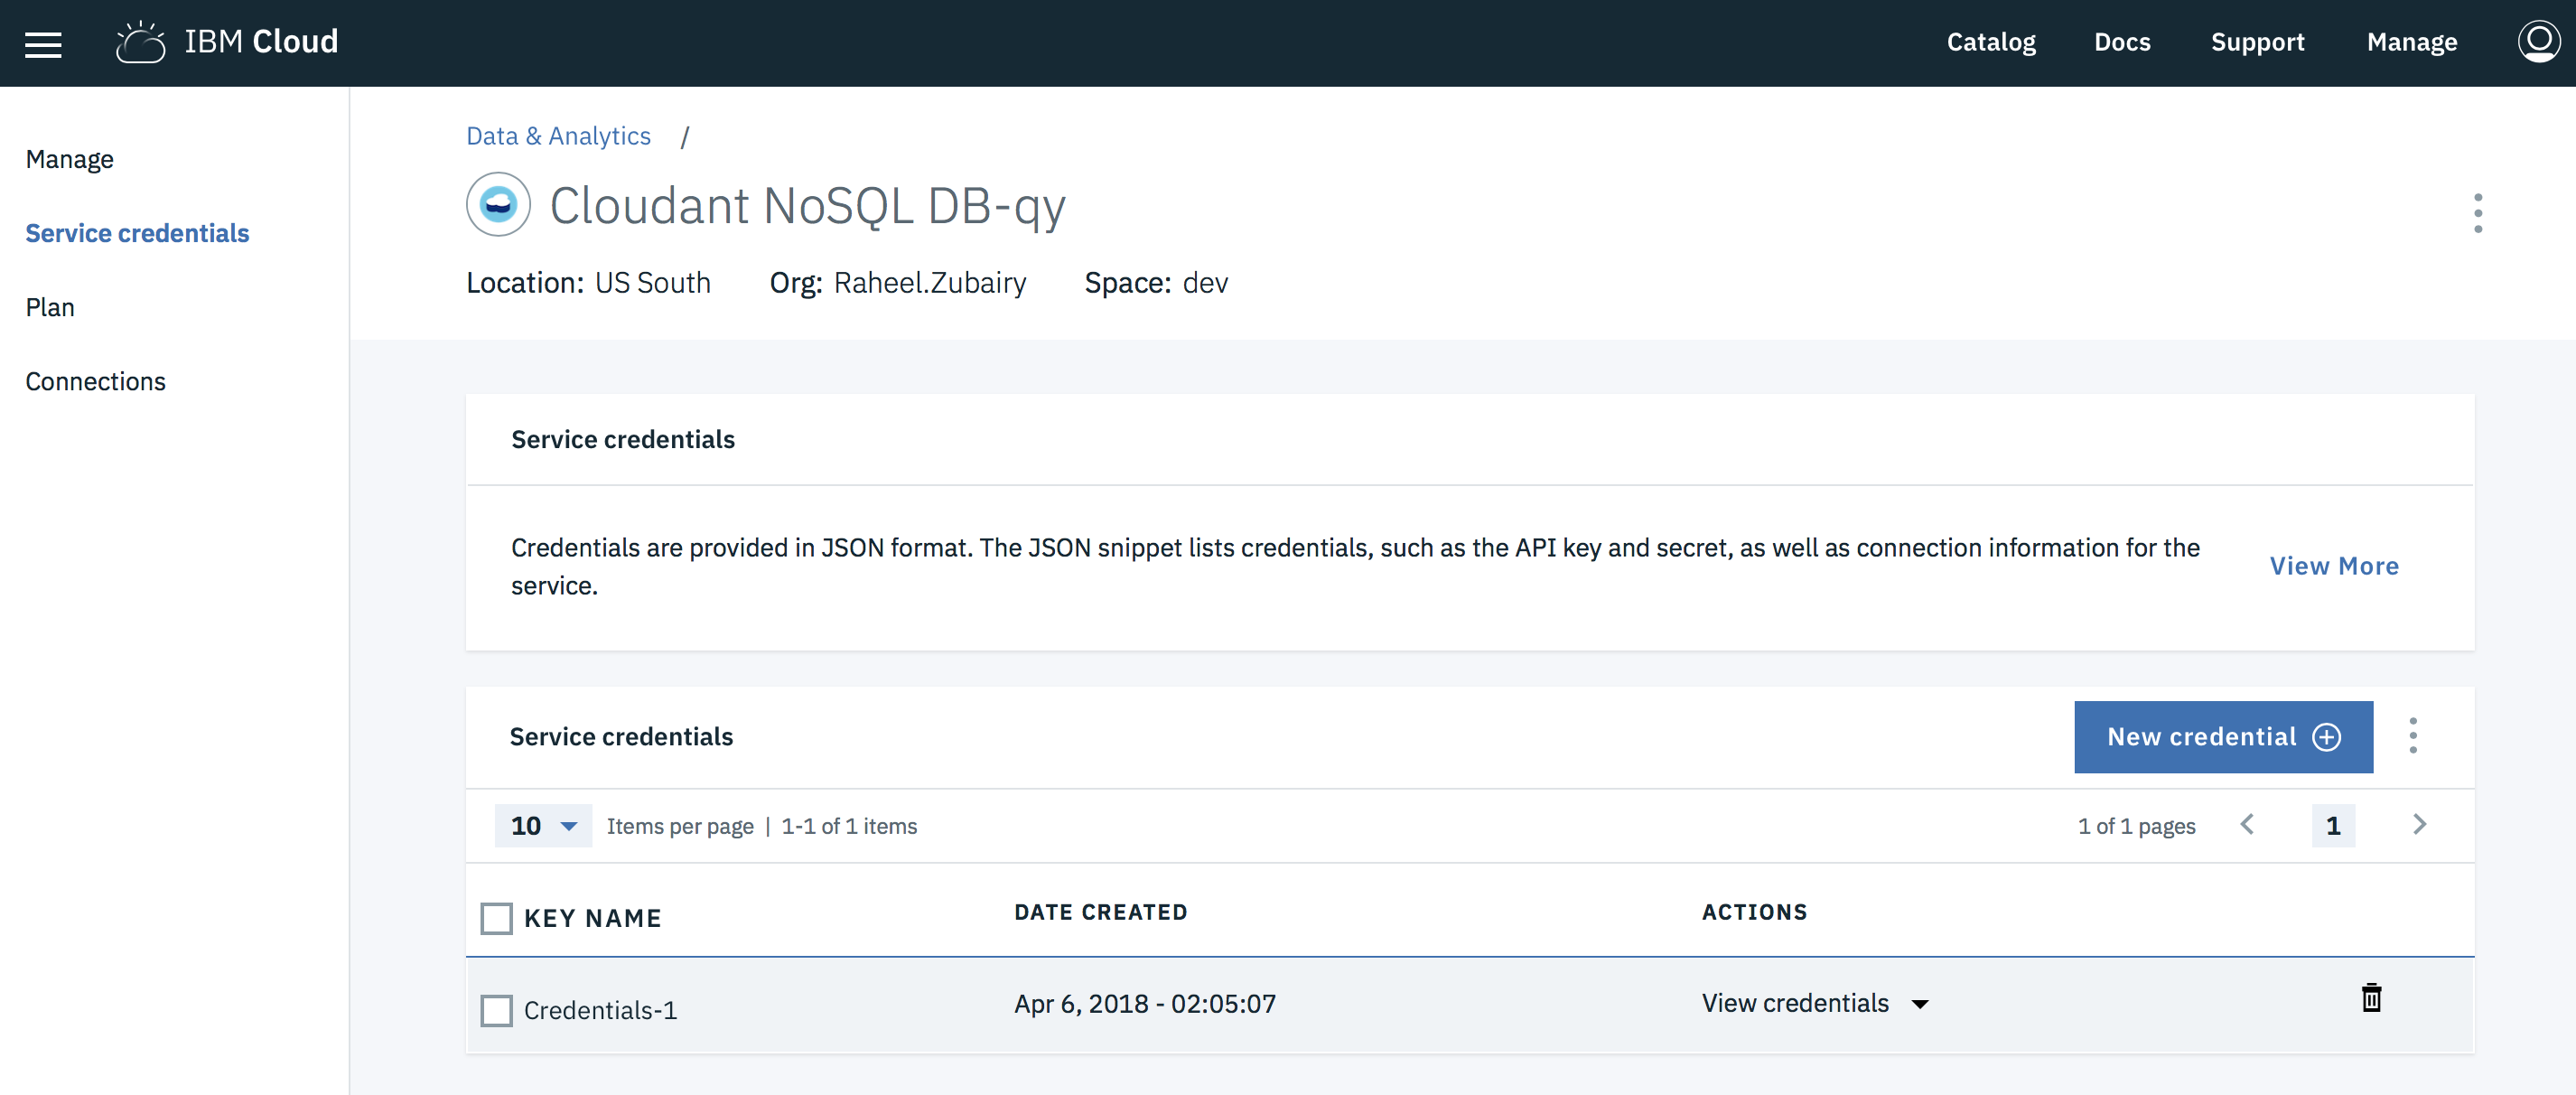Select Service credentials in the left sidebar

point(137,233)
